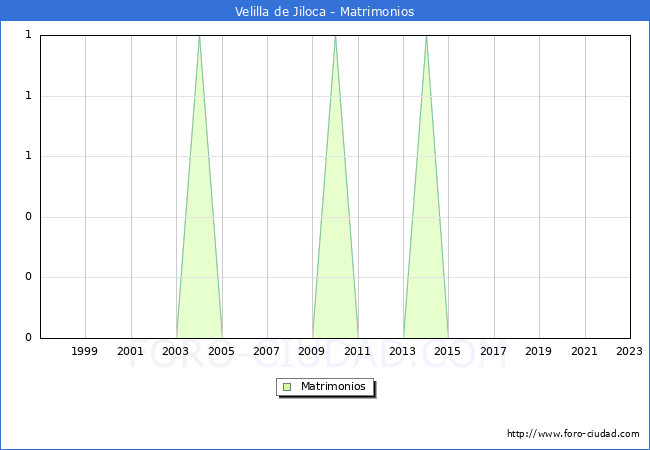Click the green Matrimonios legend color square
The image size is (650, 450).
point(287,387)
